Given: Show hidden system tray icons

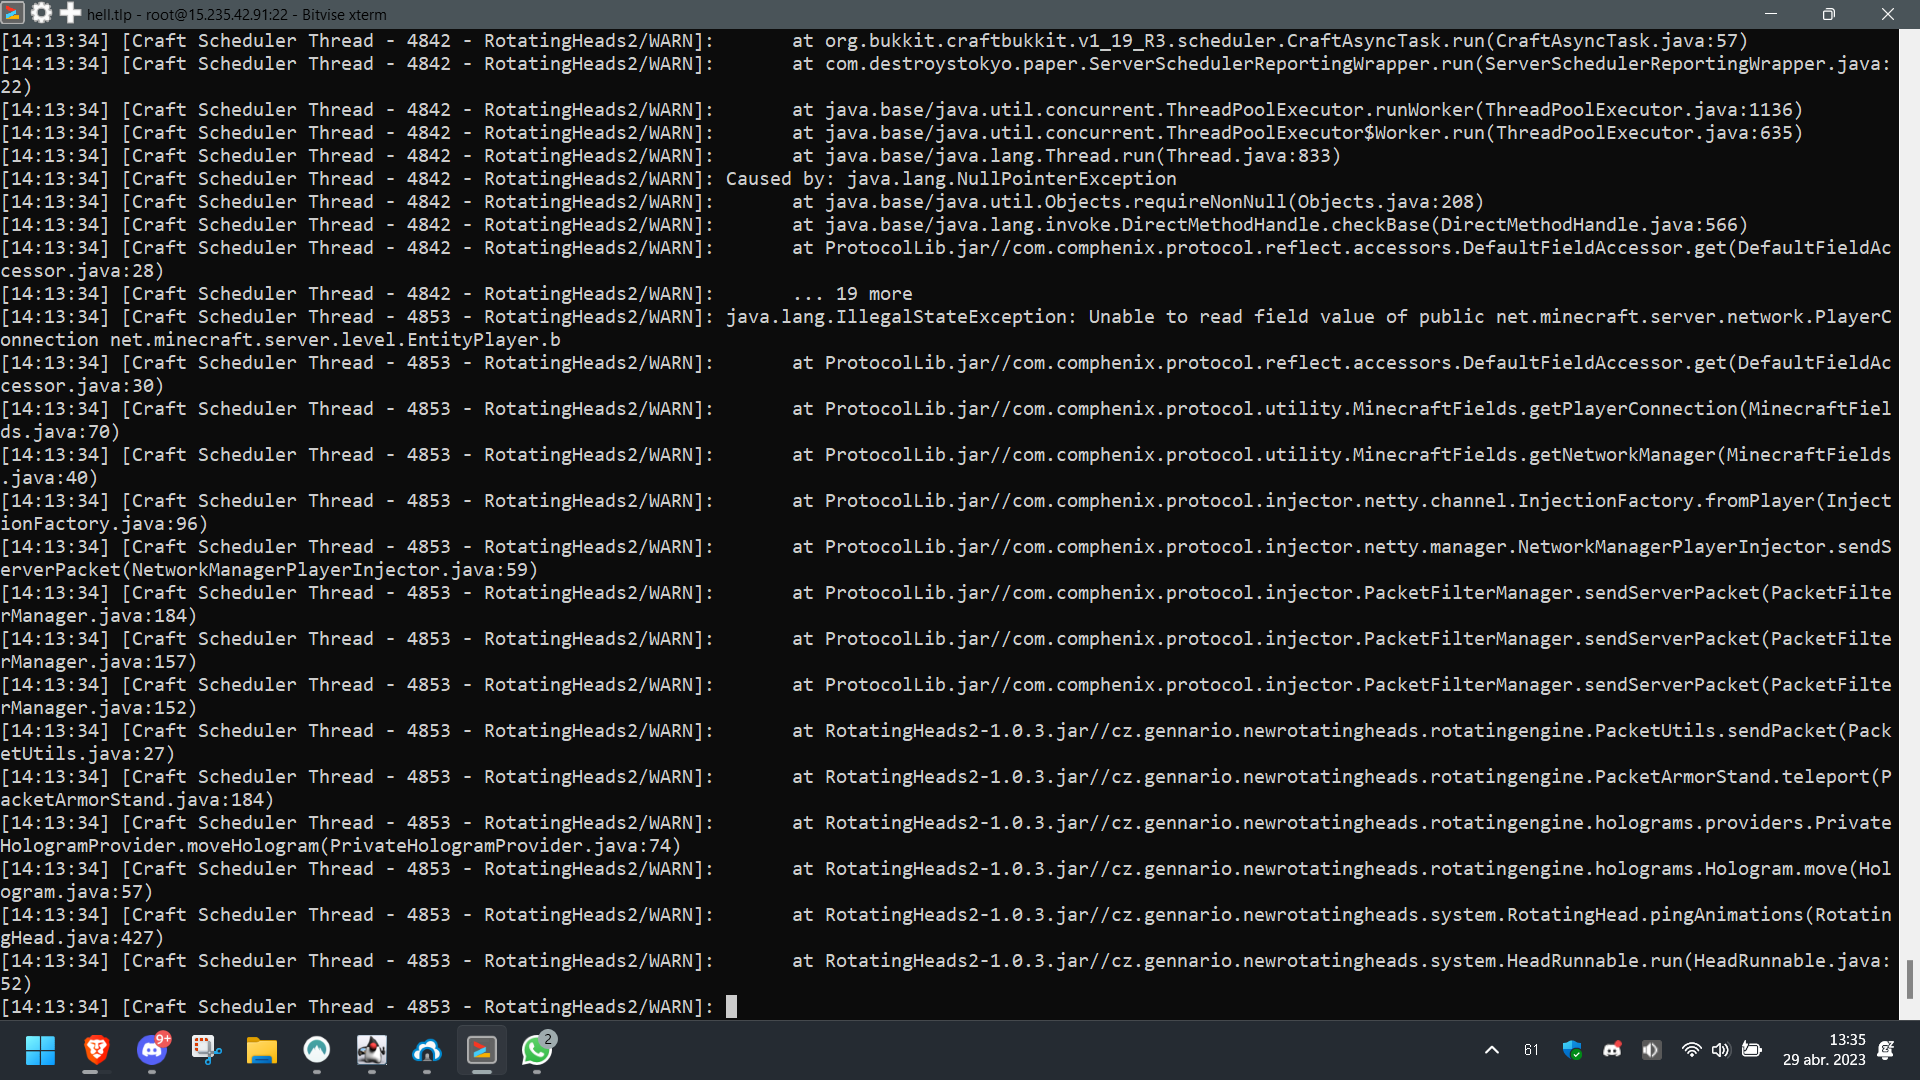Looking at the screenshot, I should [1492, 1050].
